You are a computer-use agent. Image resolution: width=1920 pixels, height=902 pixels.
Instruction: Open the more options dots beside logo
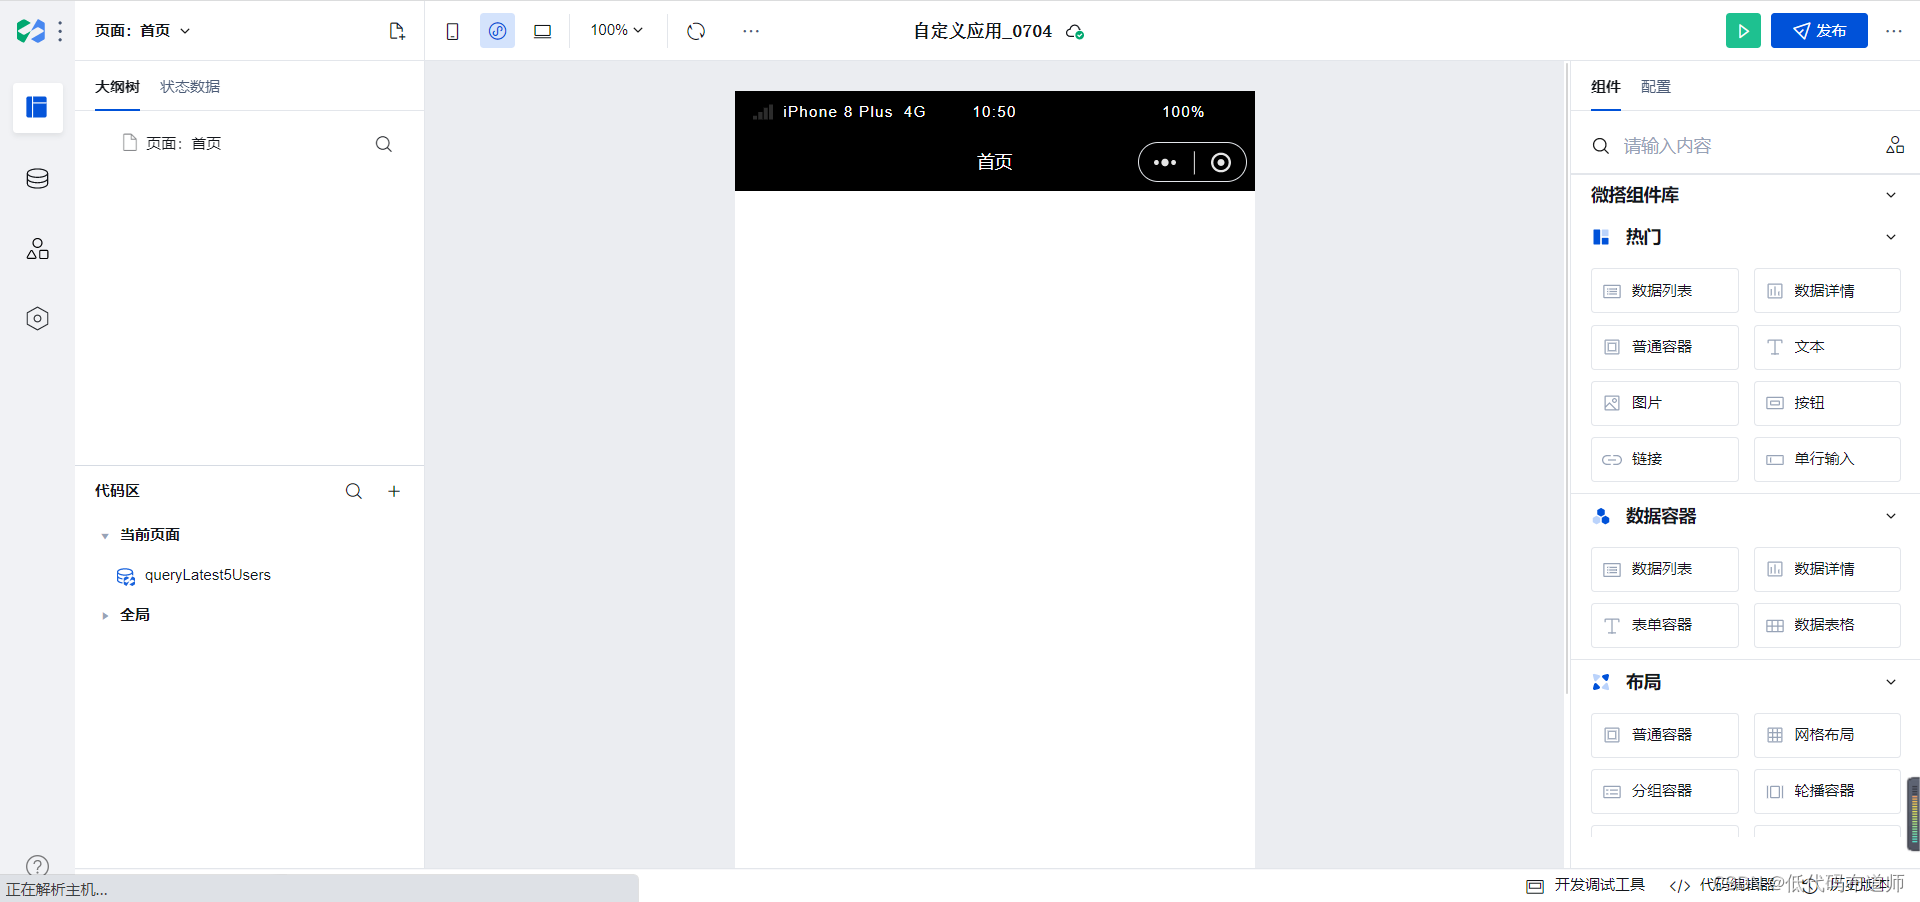60,31
